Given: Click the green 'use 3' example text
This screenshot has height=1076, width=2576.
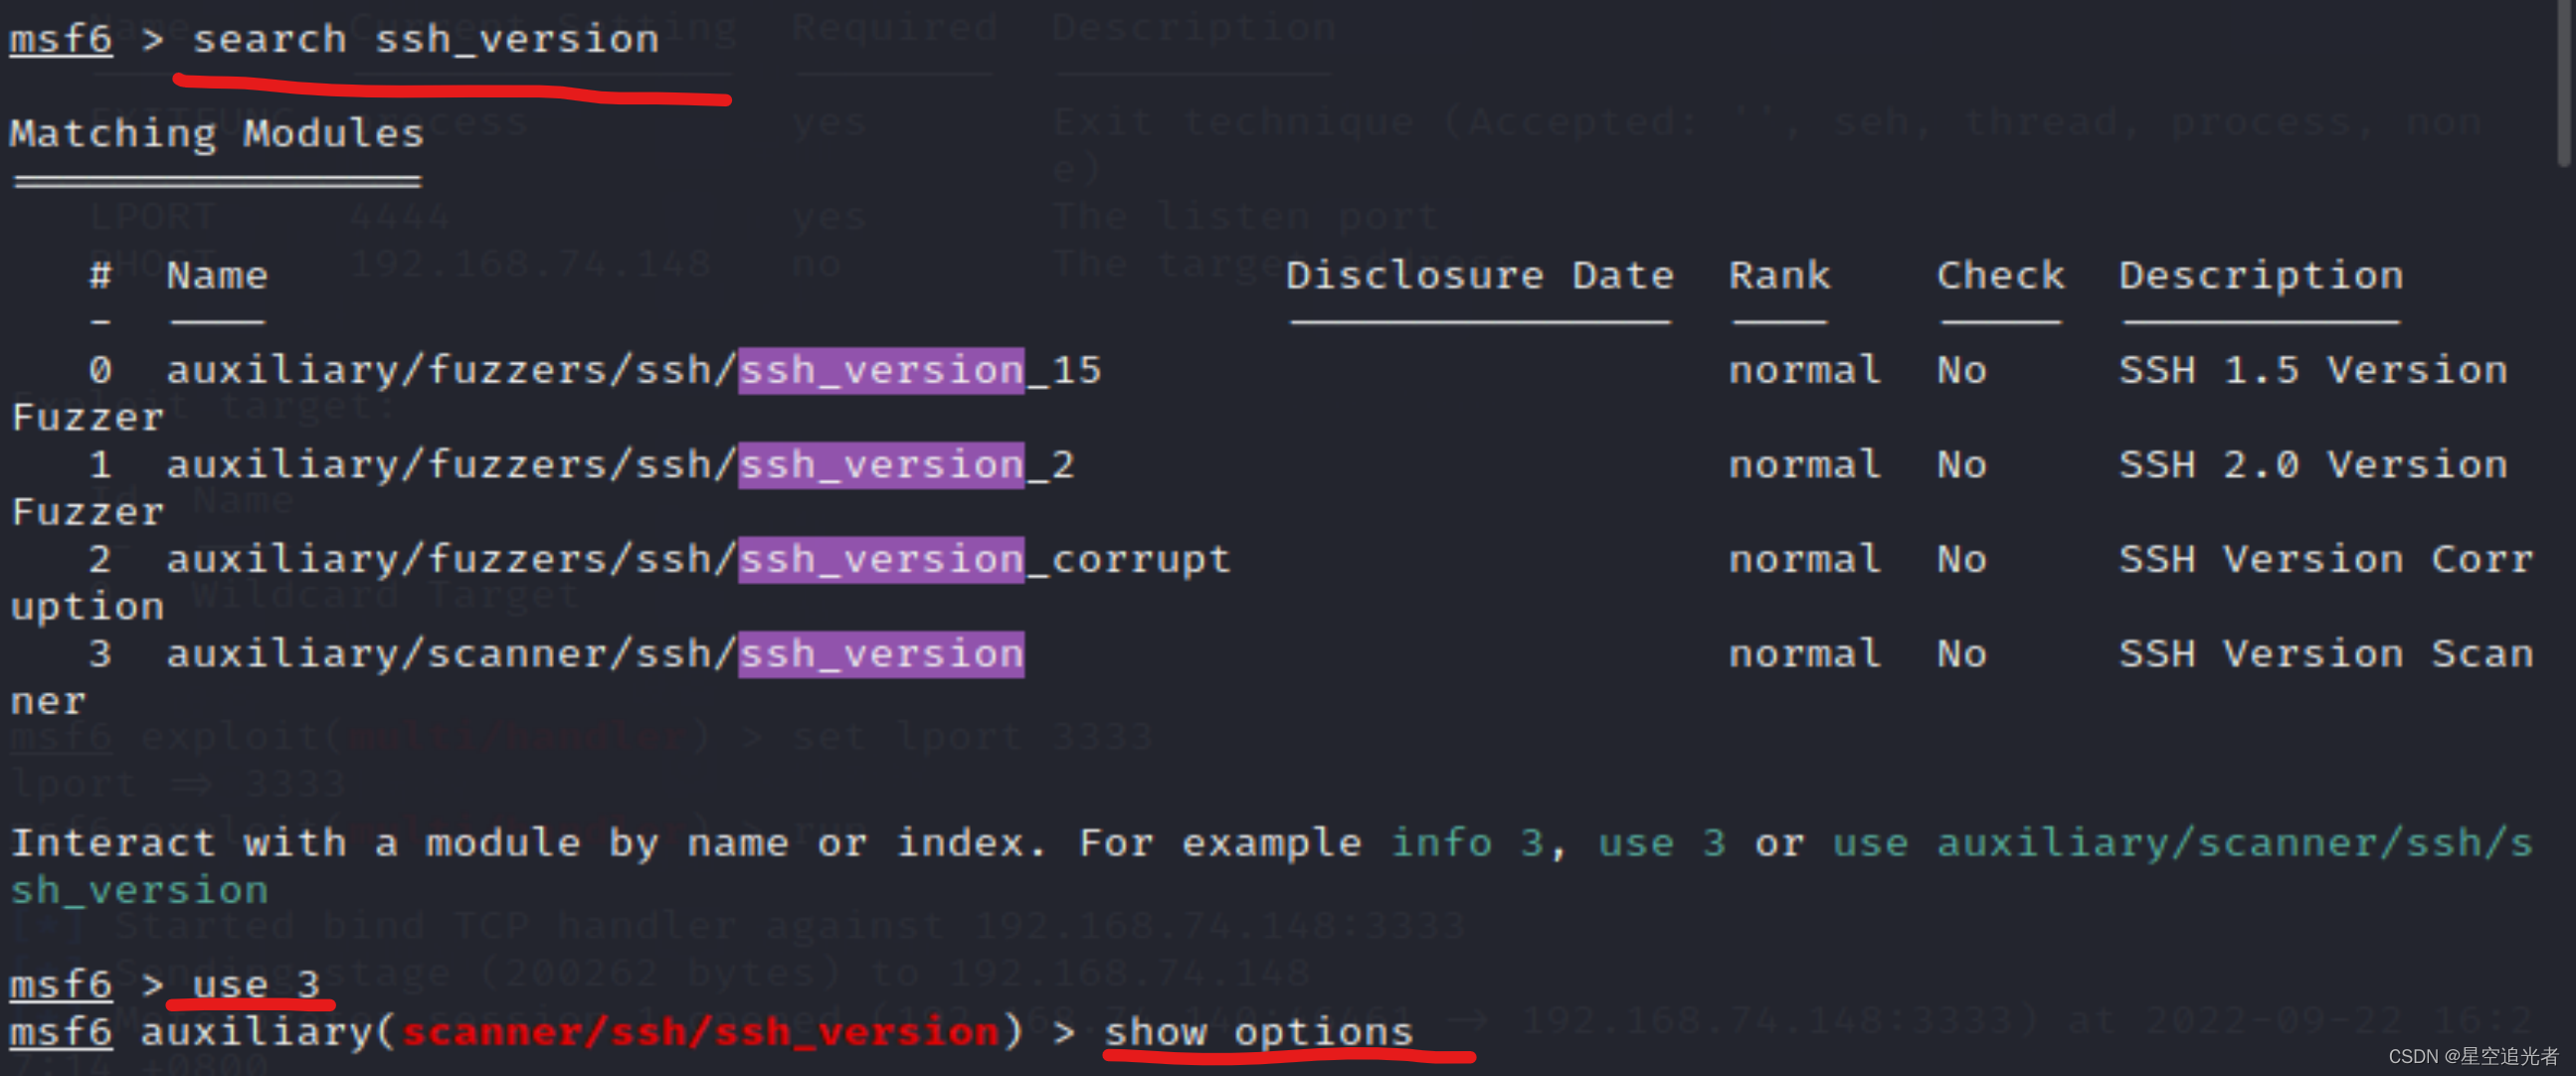Looking at the screenshot, I should click(x=1661, y=843).
